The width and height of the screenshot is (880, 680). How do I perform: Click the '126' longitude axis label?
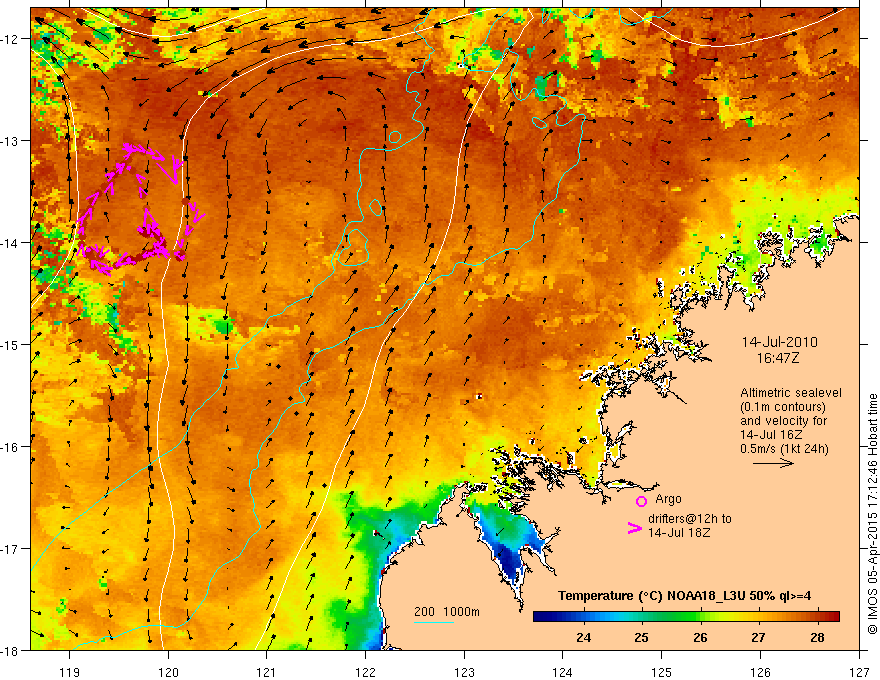[760, 672]
